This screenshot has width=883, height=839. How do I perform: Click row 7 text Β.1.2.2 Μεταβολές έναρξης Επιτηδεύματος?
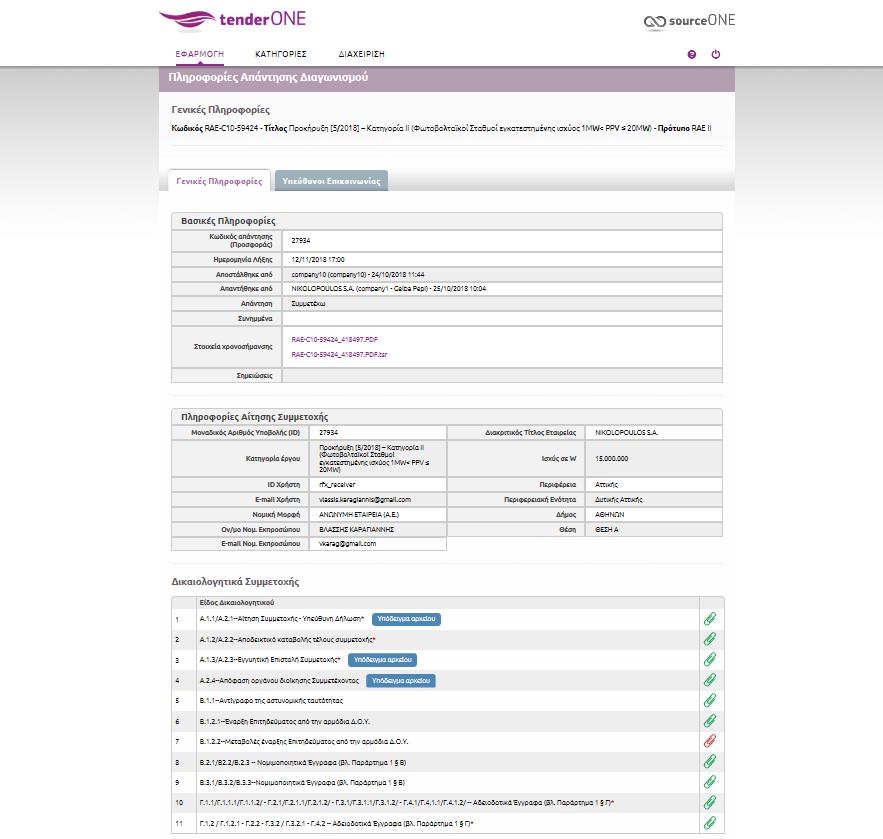[x=304, y=742]
